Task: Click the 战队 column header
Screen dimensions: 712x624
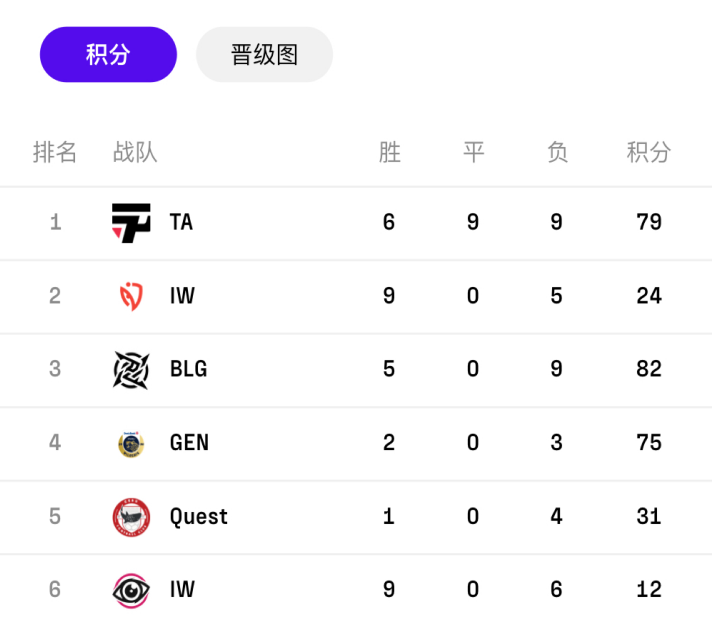Action: (135, 152)
